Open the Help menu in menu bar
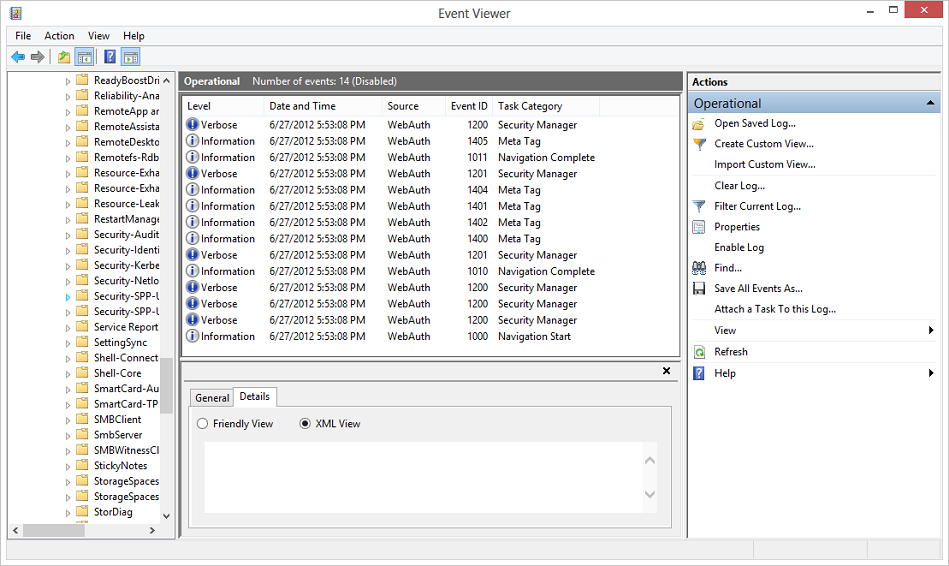 coord(134,36)
